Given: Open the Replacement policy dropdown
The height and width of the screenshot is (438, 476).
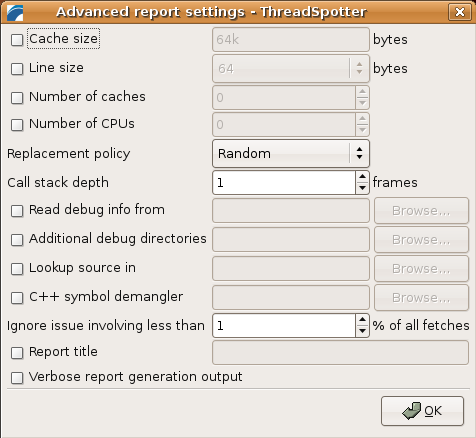Looking at the screenshot, I should click(x=291, y=154).
